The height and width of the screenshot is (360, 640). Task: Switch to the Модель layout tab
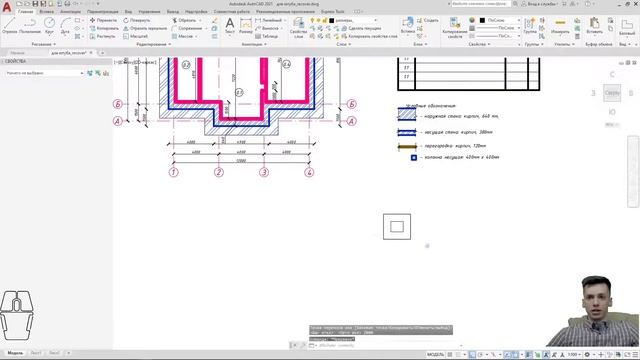click(15, 353)
